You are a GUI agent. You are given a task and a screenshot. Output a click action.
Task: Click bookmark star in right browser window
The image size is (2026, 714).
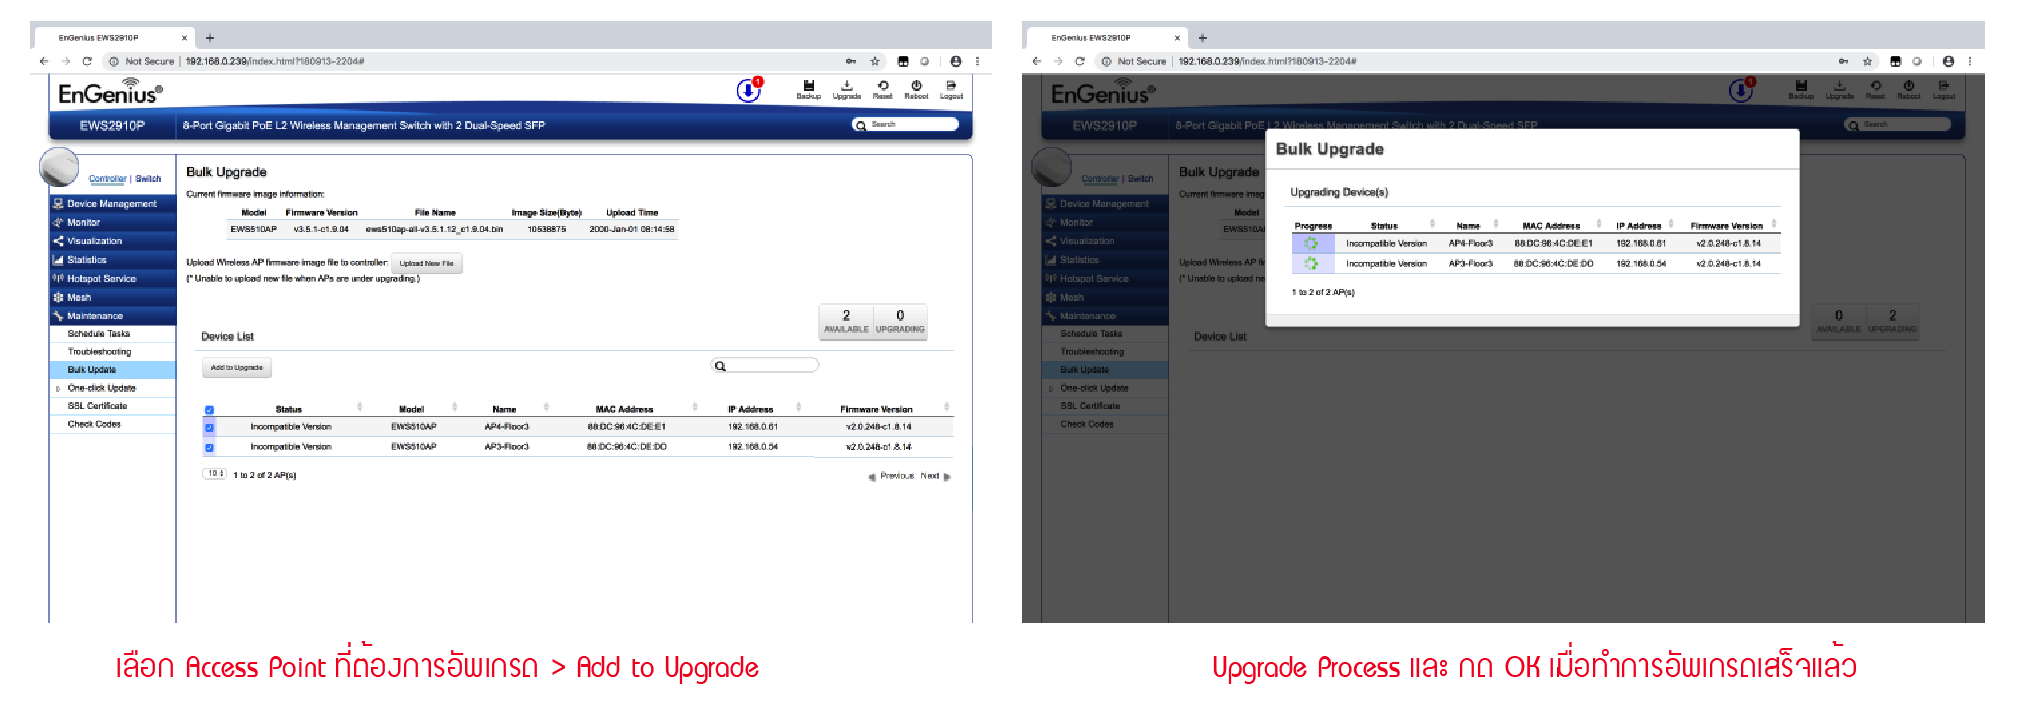1867,61
